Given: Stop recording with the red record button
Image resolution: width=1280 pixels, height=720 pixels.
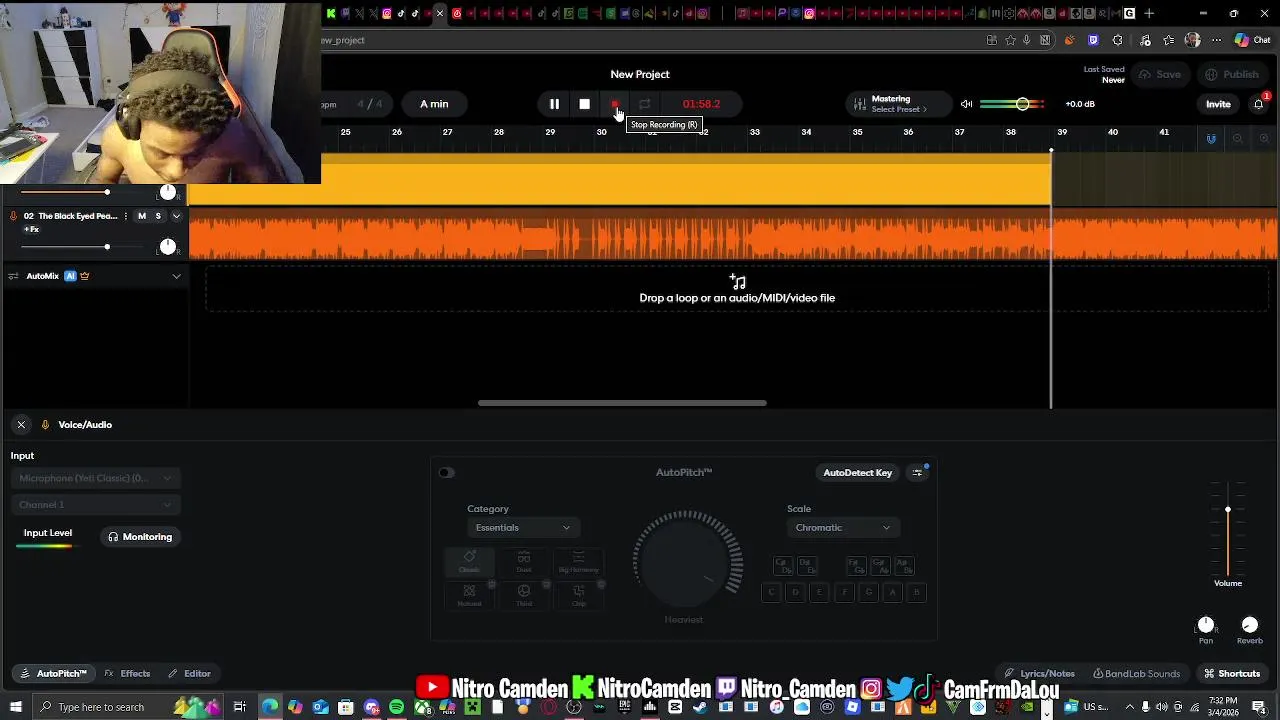Looking at the screenshot, I should (x=615, y=104).
